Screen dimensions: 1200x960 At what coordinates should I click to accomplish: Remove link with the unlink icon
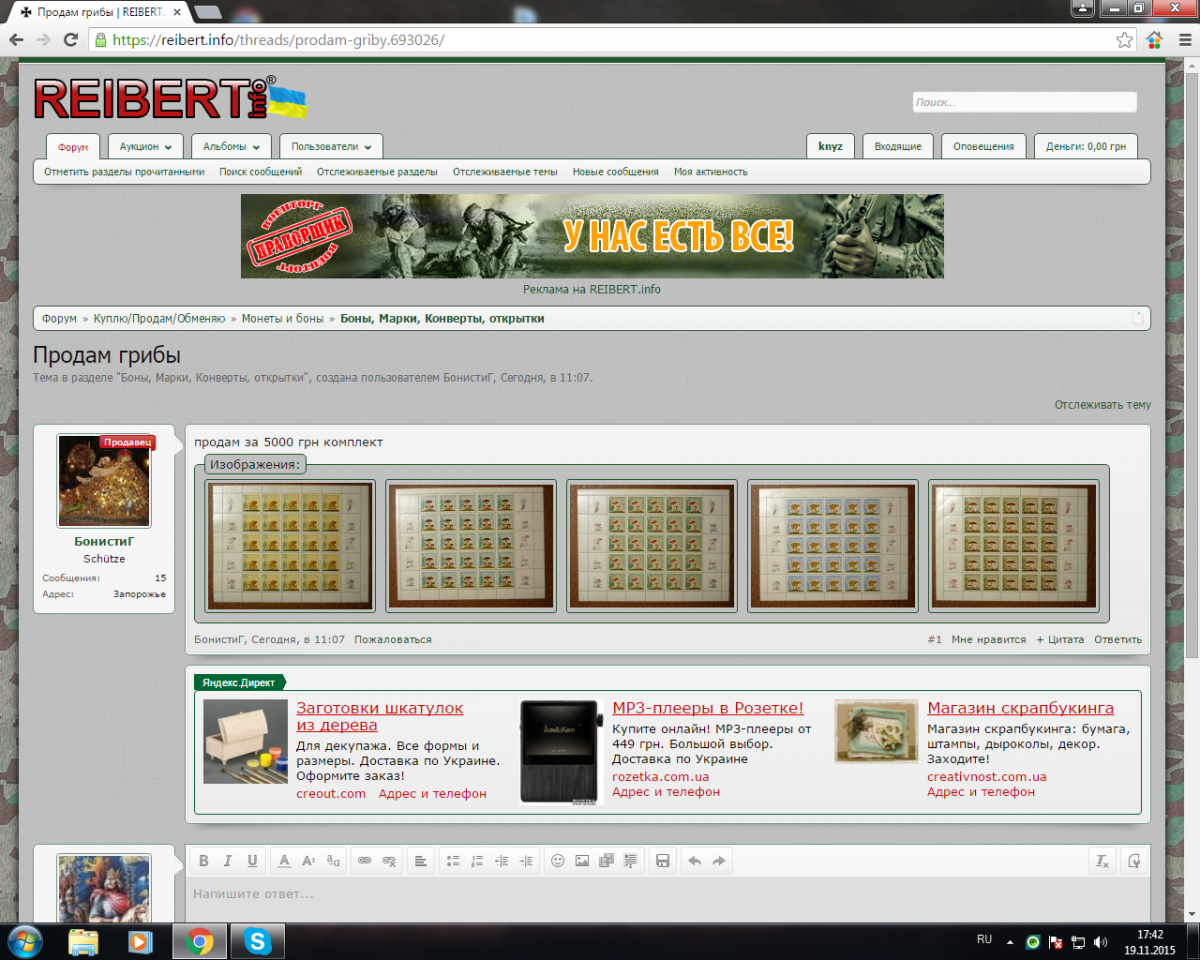[x=389, y=861]
